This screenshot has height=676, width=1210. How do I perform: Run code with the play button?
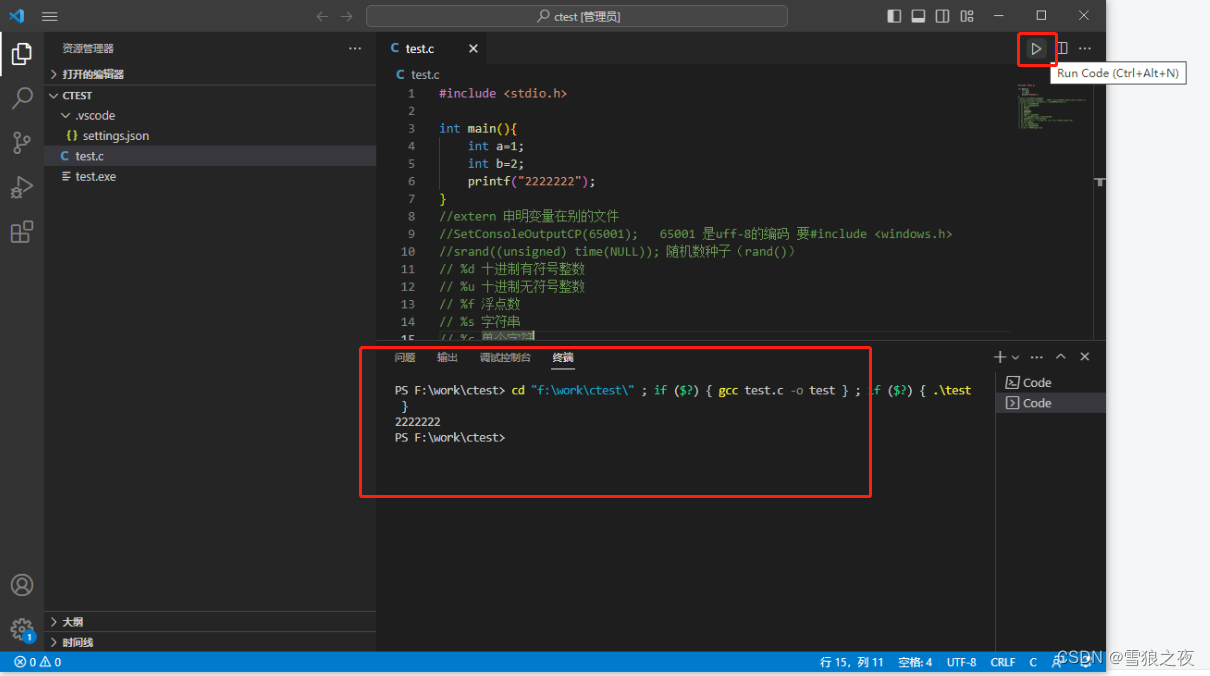[x=1036, y=48]
